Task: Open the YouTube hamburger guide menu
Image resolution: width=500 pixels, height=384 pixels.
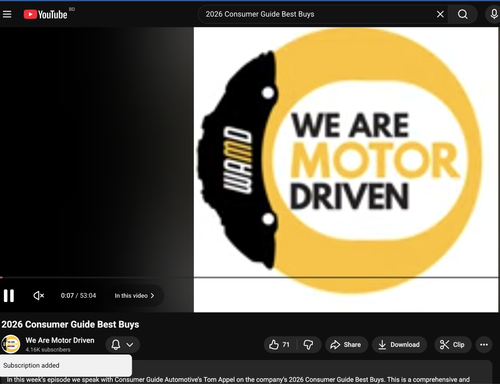Action: pyautogui.click(x=7, y=14)
